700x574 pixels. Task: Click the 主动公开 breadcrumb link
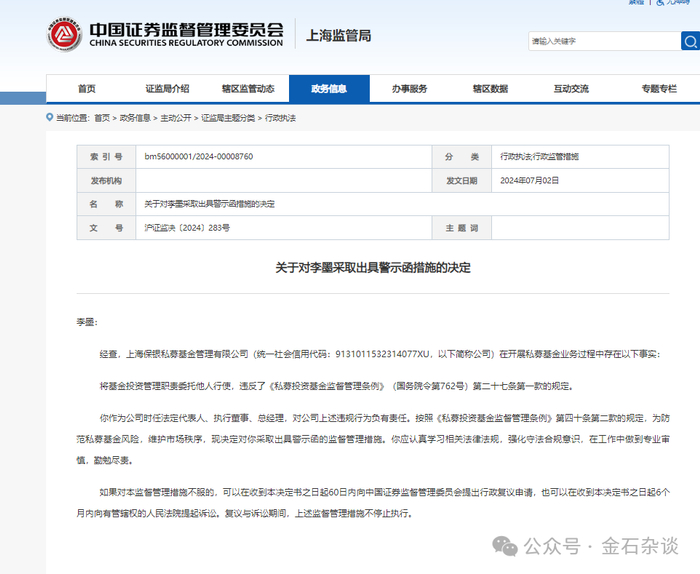click(175, 118)
